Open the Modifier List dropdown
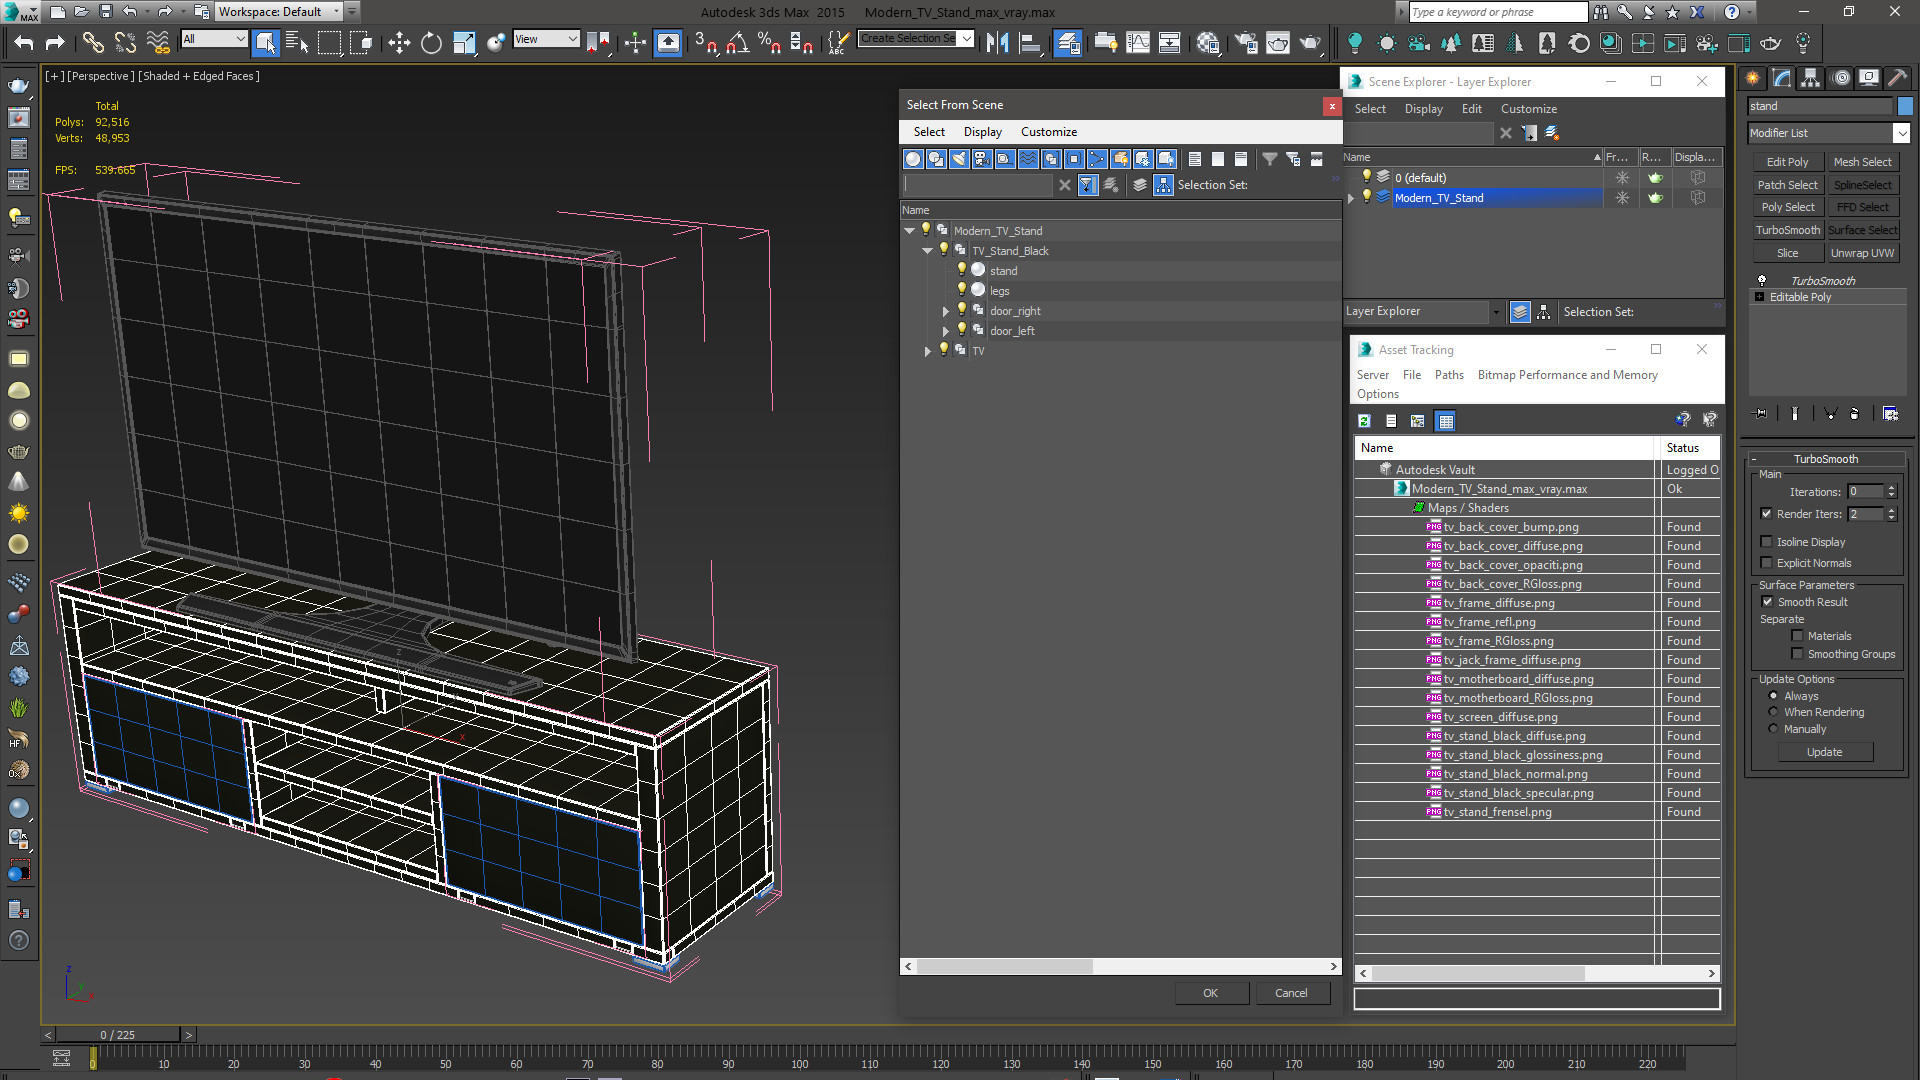 point(1901,133)
